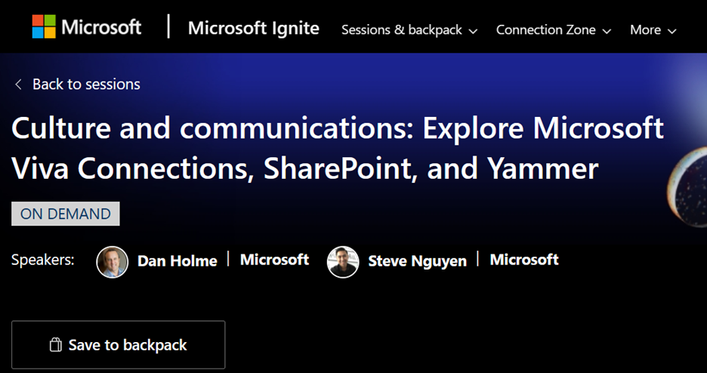Click the Microsoft four-square logo
The width and height of the screenshot is (707, 373).
click(44, 27)
